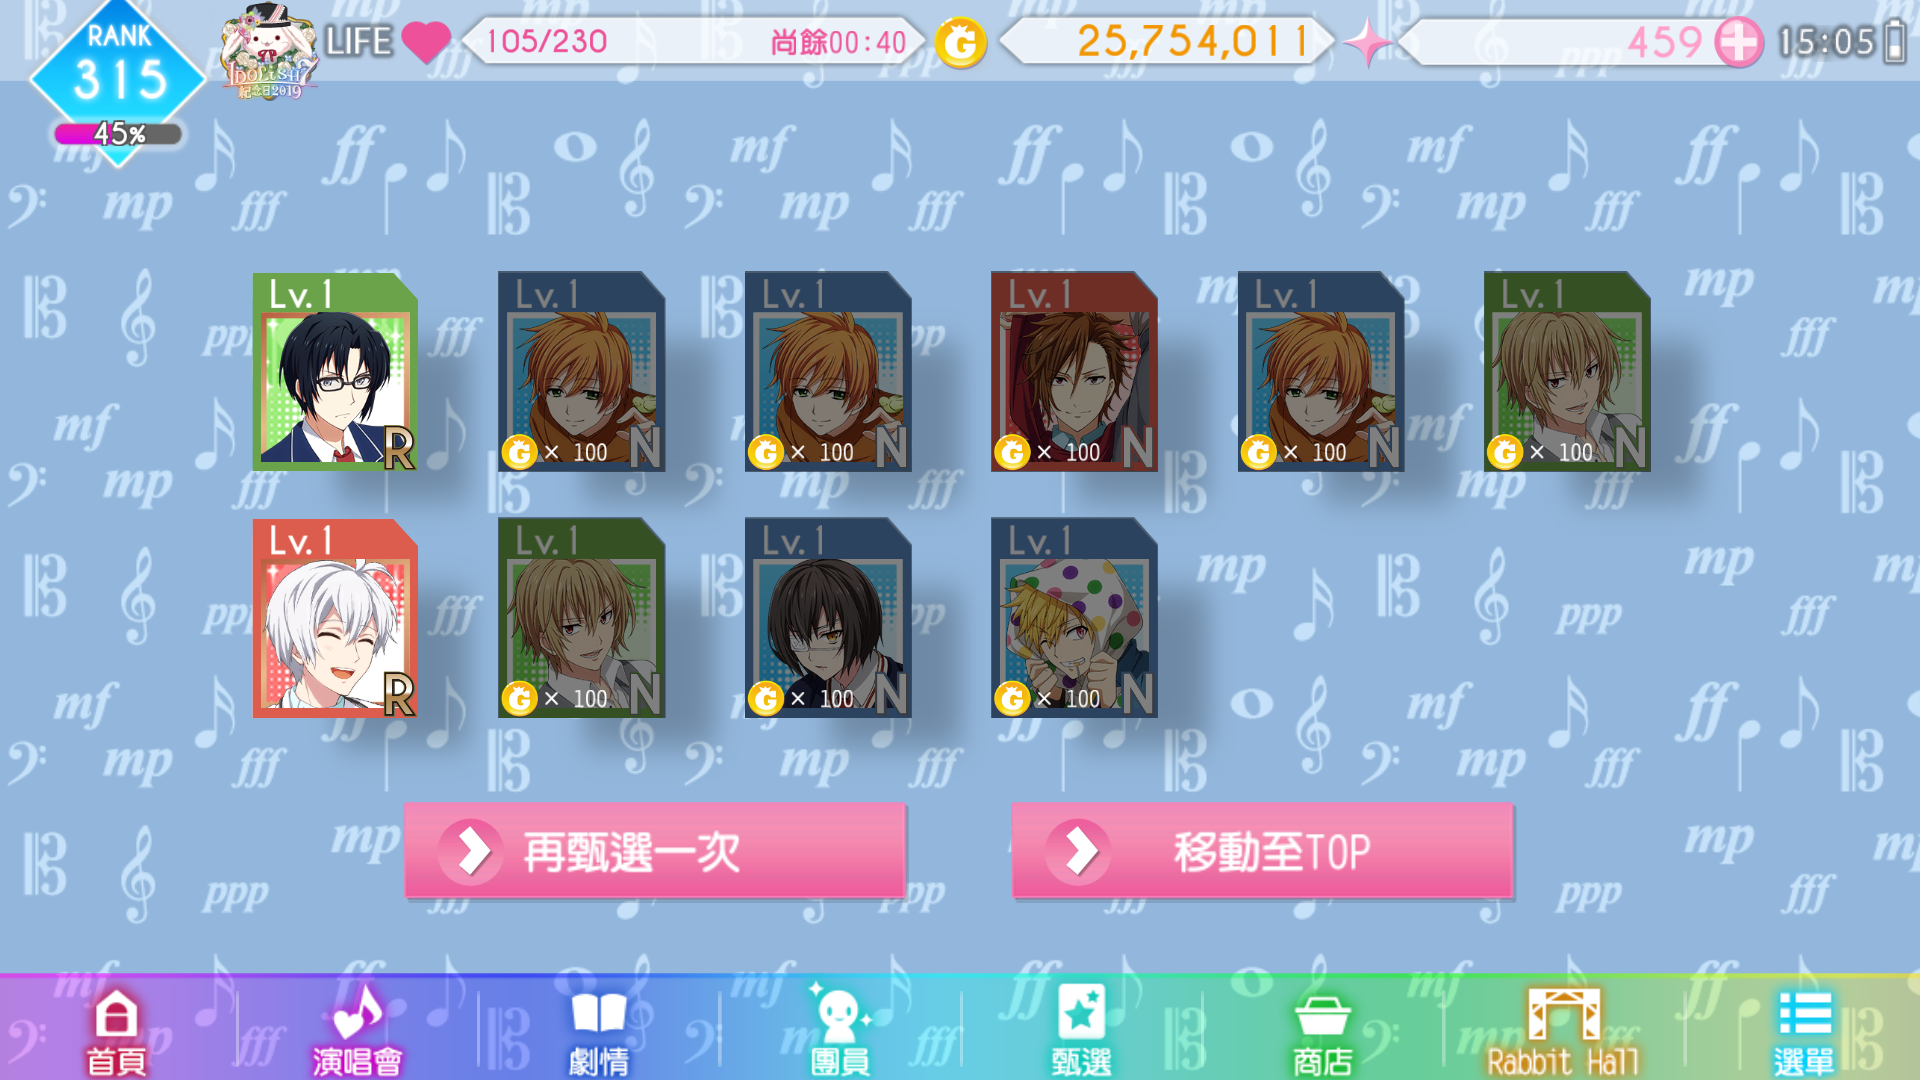Click the 移動至TOP button
The height and width of the screenshot is (1080, 1920).
click(1262, 851)
